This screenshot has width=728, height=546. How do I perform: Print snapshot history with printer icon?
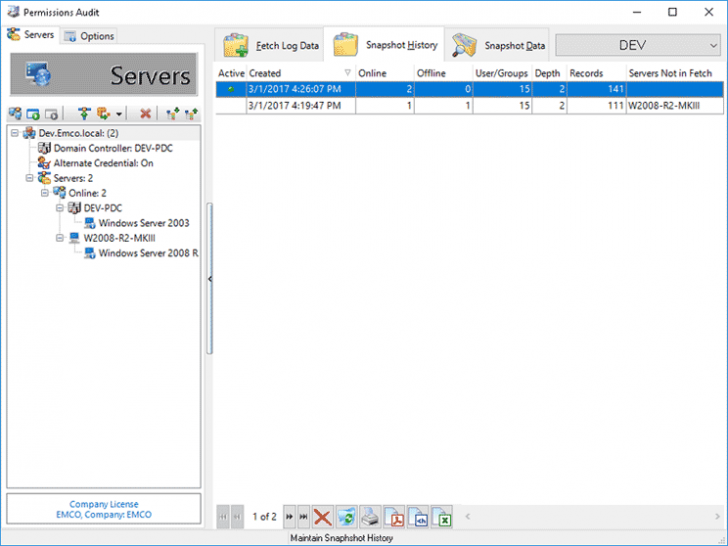click(x=370, y=517)
